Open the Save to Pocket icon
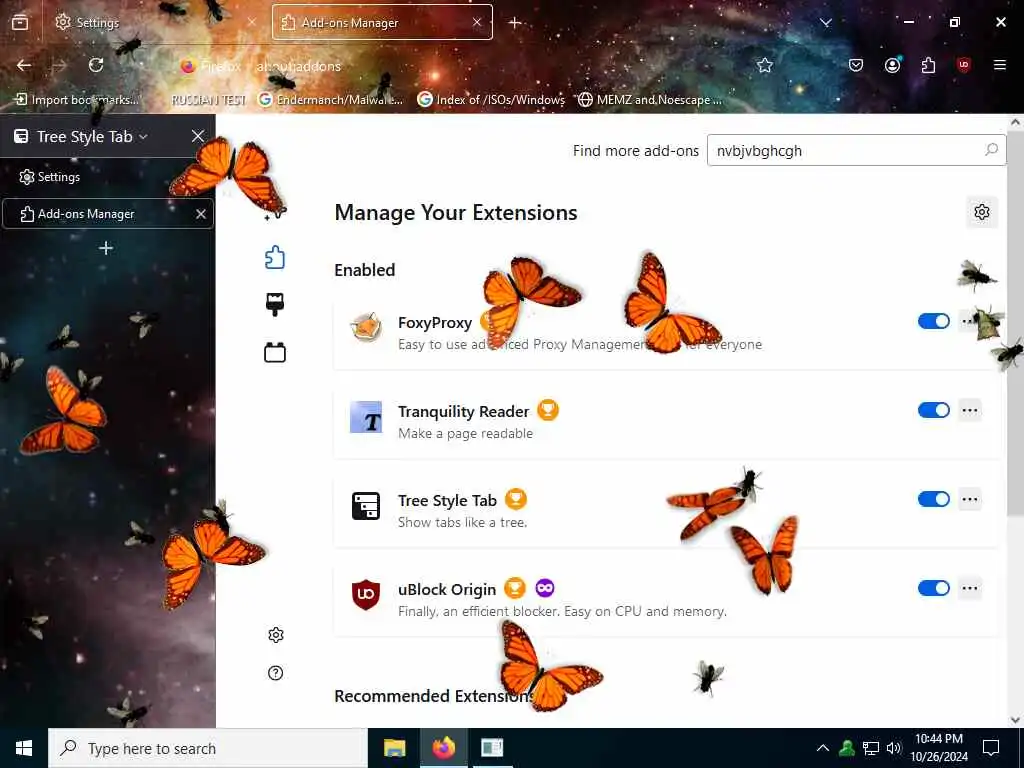Viewport: 1024px width, 768px height. point(856,65)
